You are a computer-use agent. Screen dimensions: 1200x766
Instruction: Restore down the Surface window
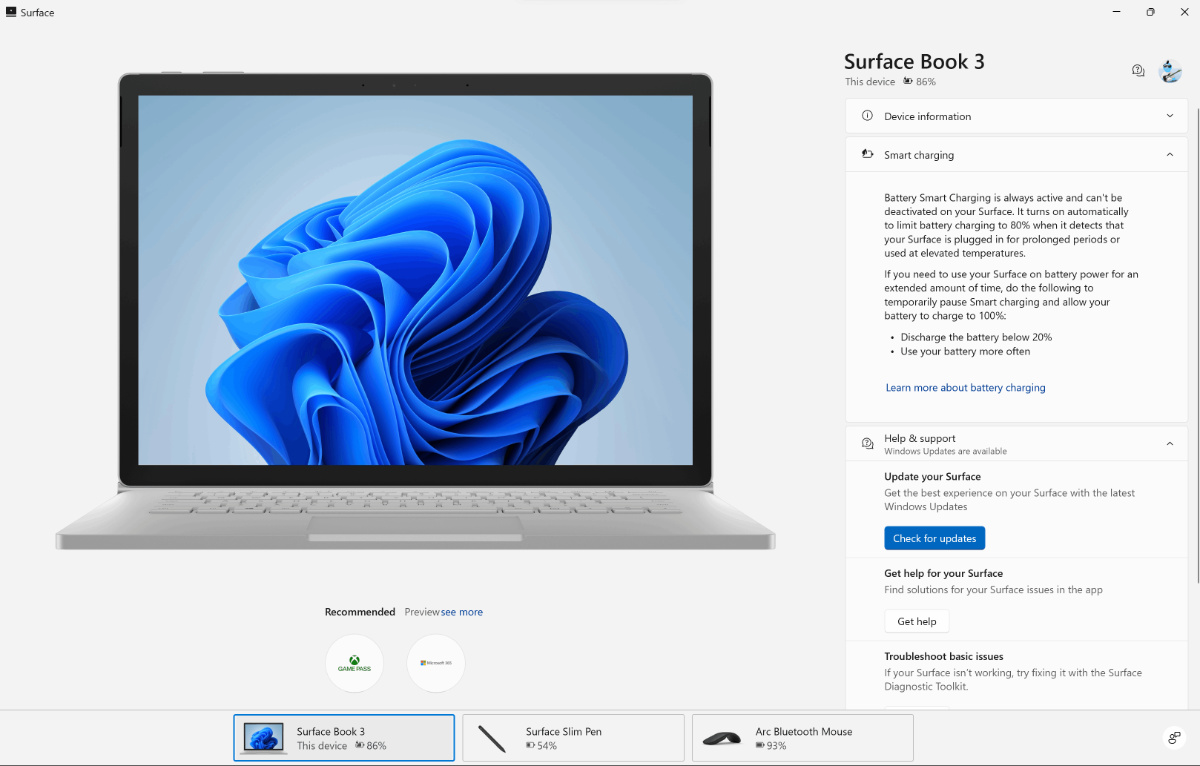(1150, 12)
